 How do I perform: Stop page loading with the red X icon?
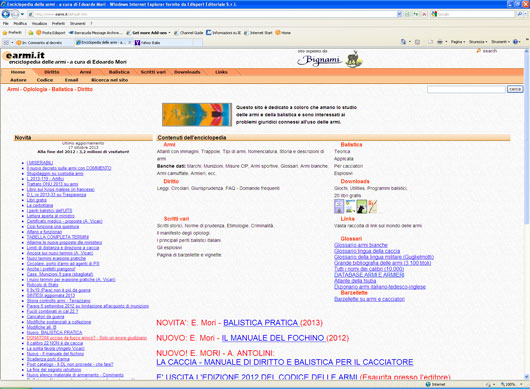tap(424, 14)
